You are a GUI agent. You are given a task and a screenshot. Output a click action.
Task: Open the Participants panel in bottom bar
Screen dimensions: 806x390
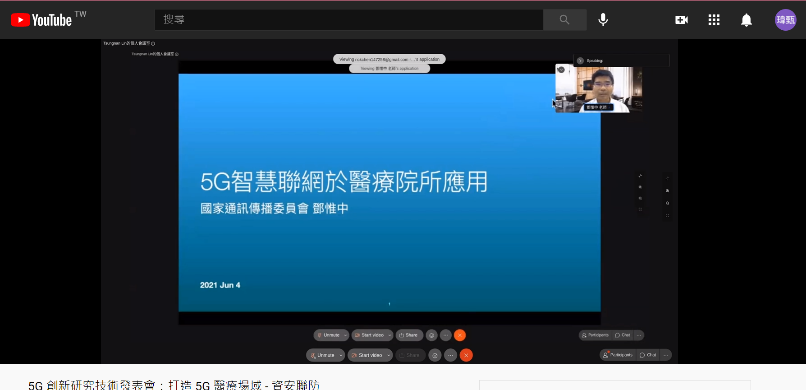click(618, 355)
